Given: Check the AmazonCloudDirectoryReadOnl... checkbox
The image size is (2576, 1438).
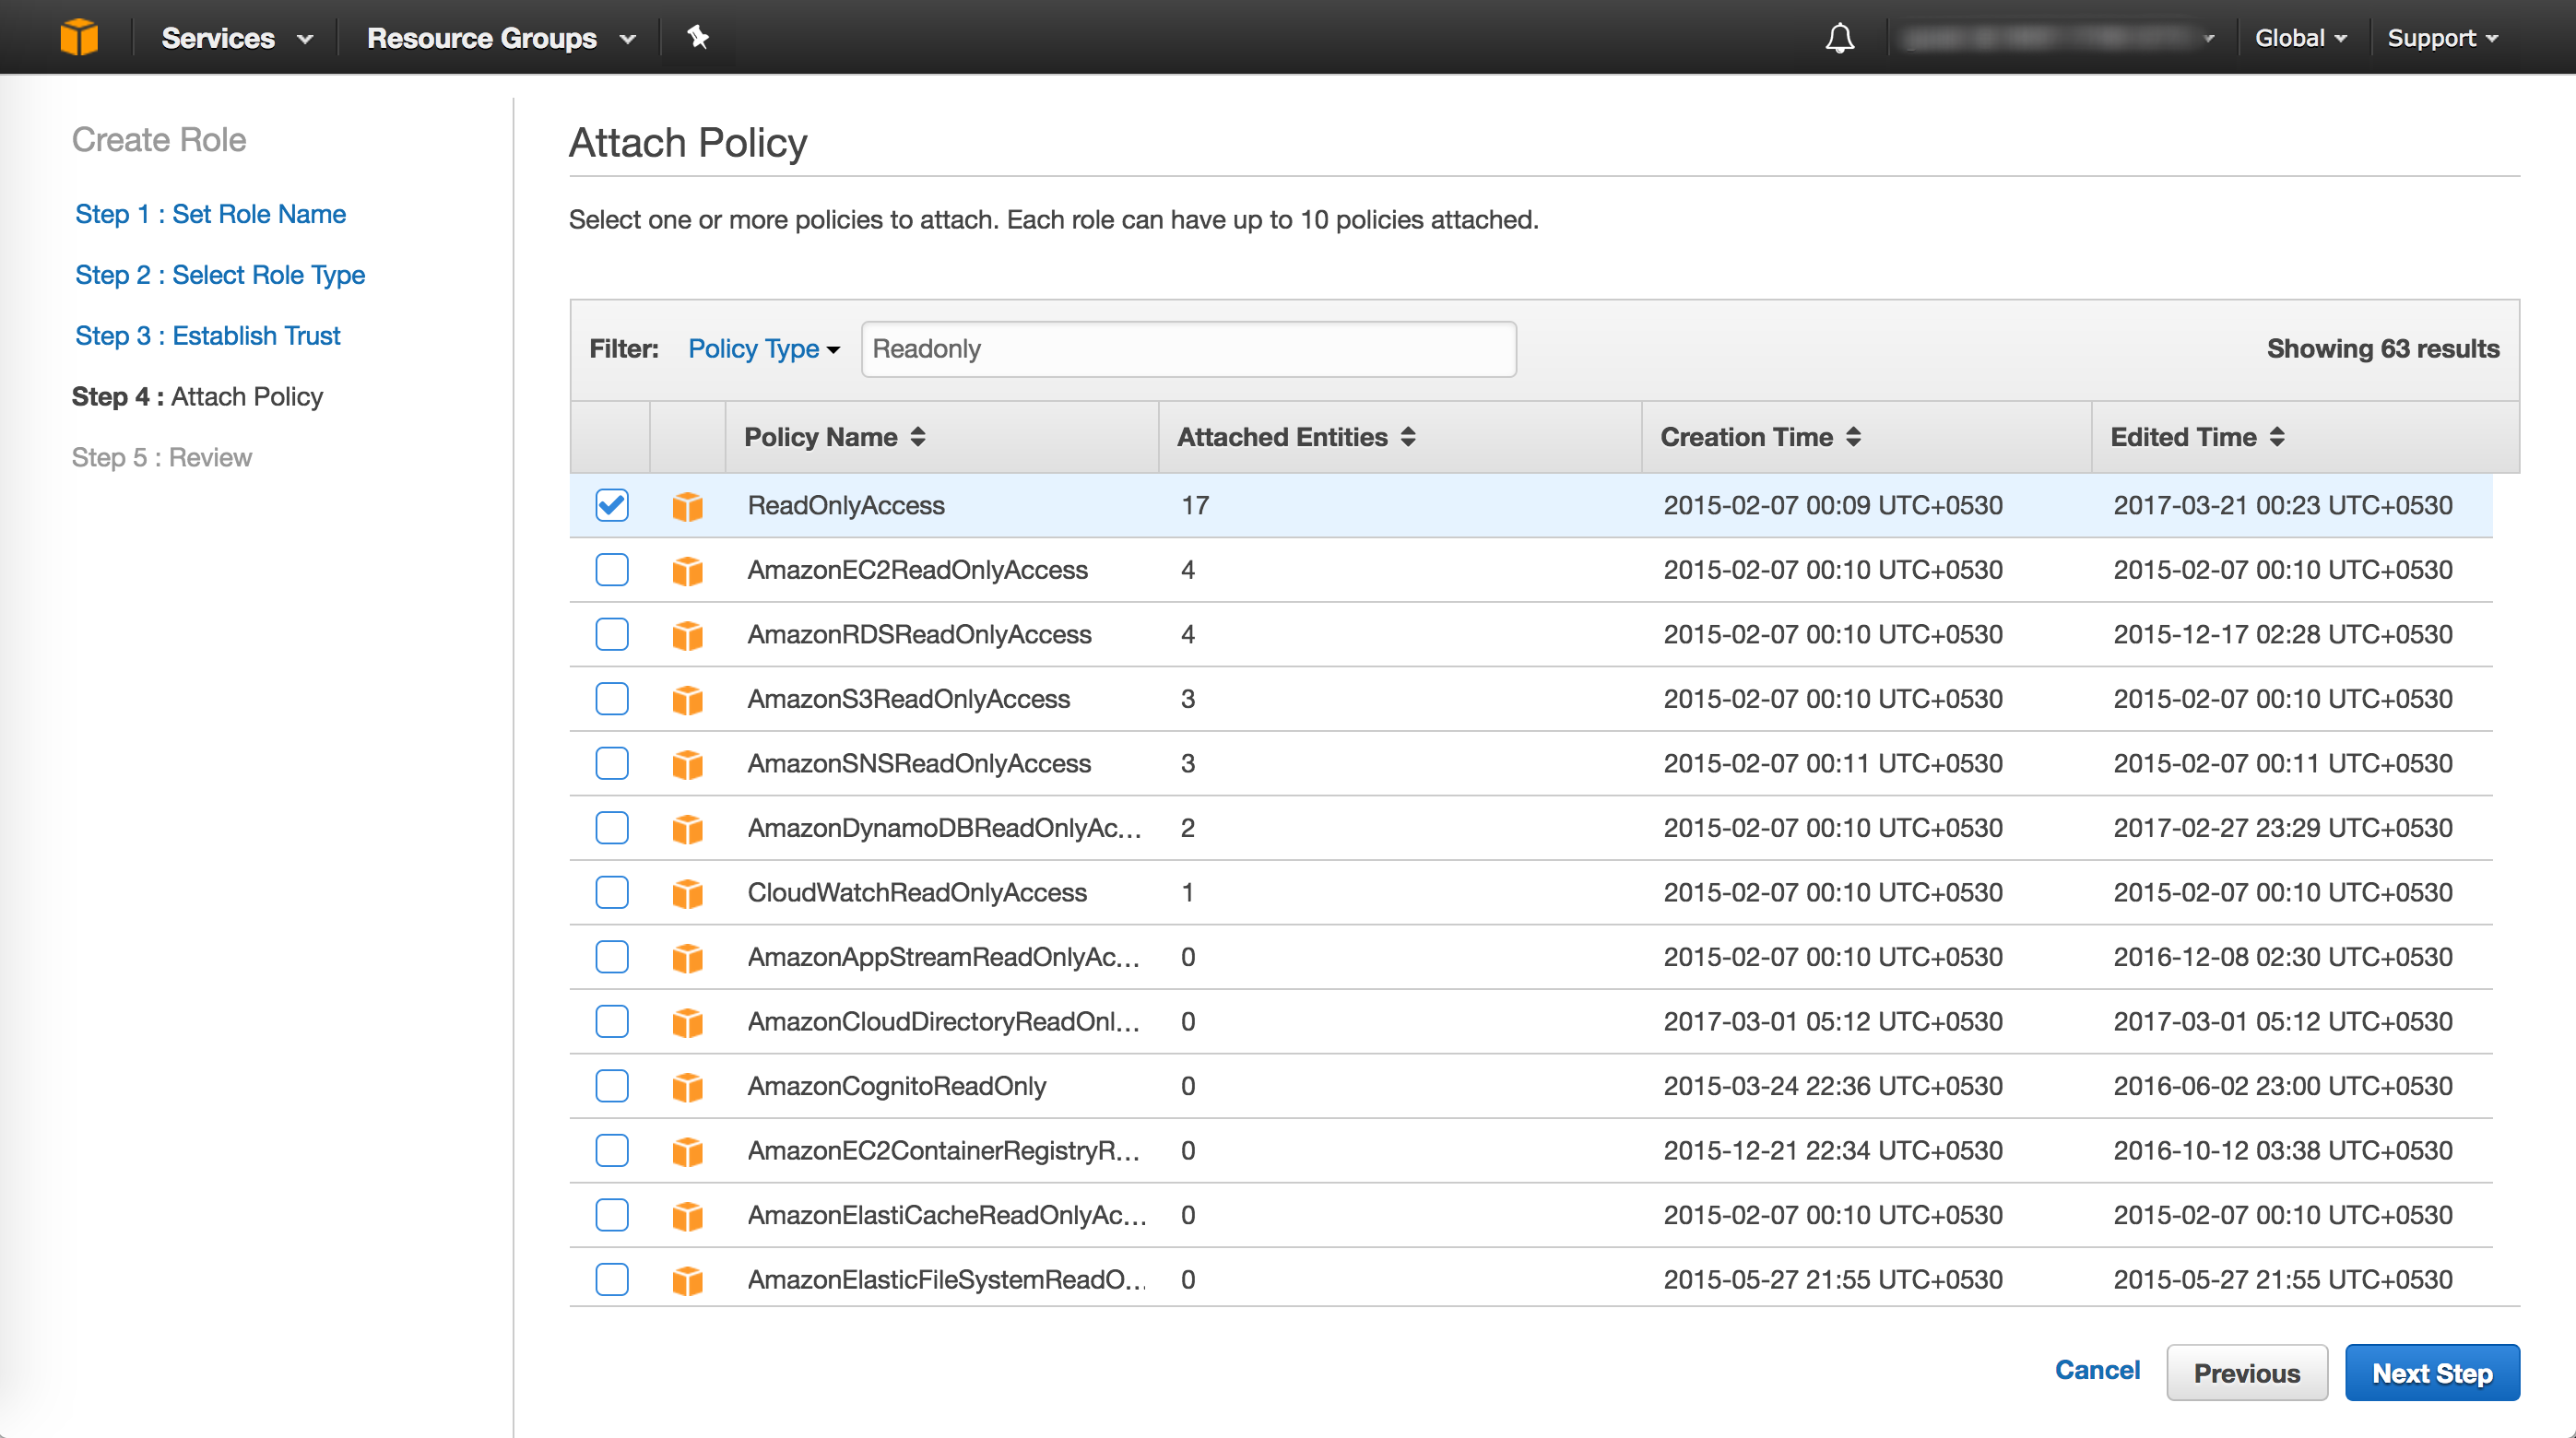Looking at the screenshot, I should [x=612, y=1021].
